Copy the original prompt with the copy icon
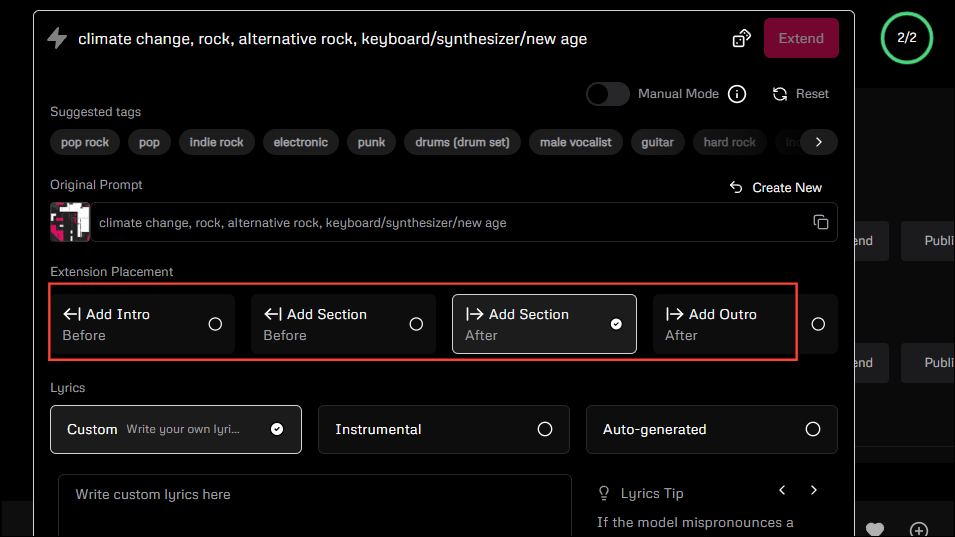 [x=820, y=222]
